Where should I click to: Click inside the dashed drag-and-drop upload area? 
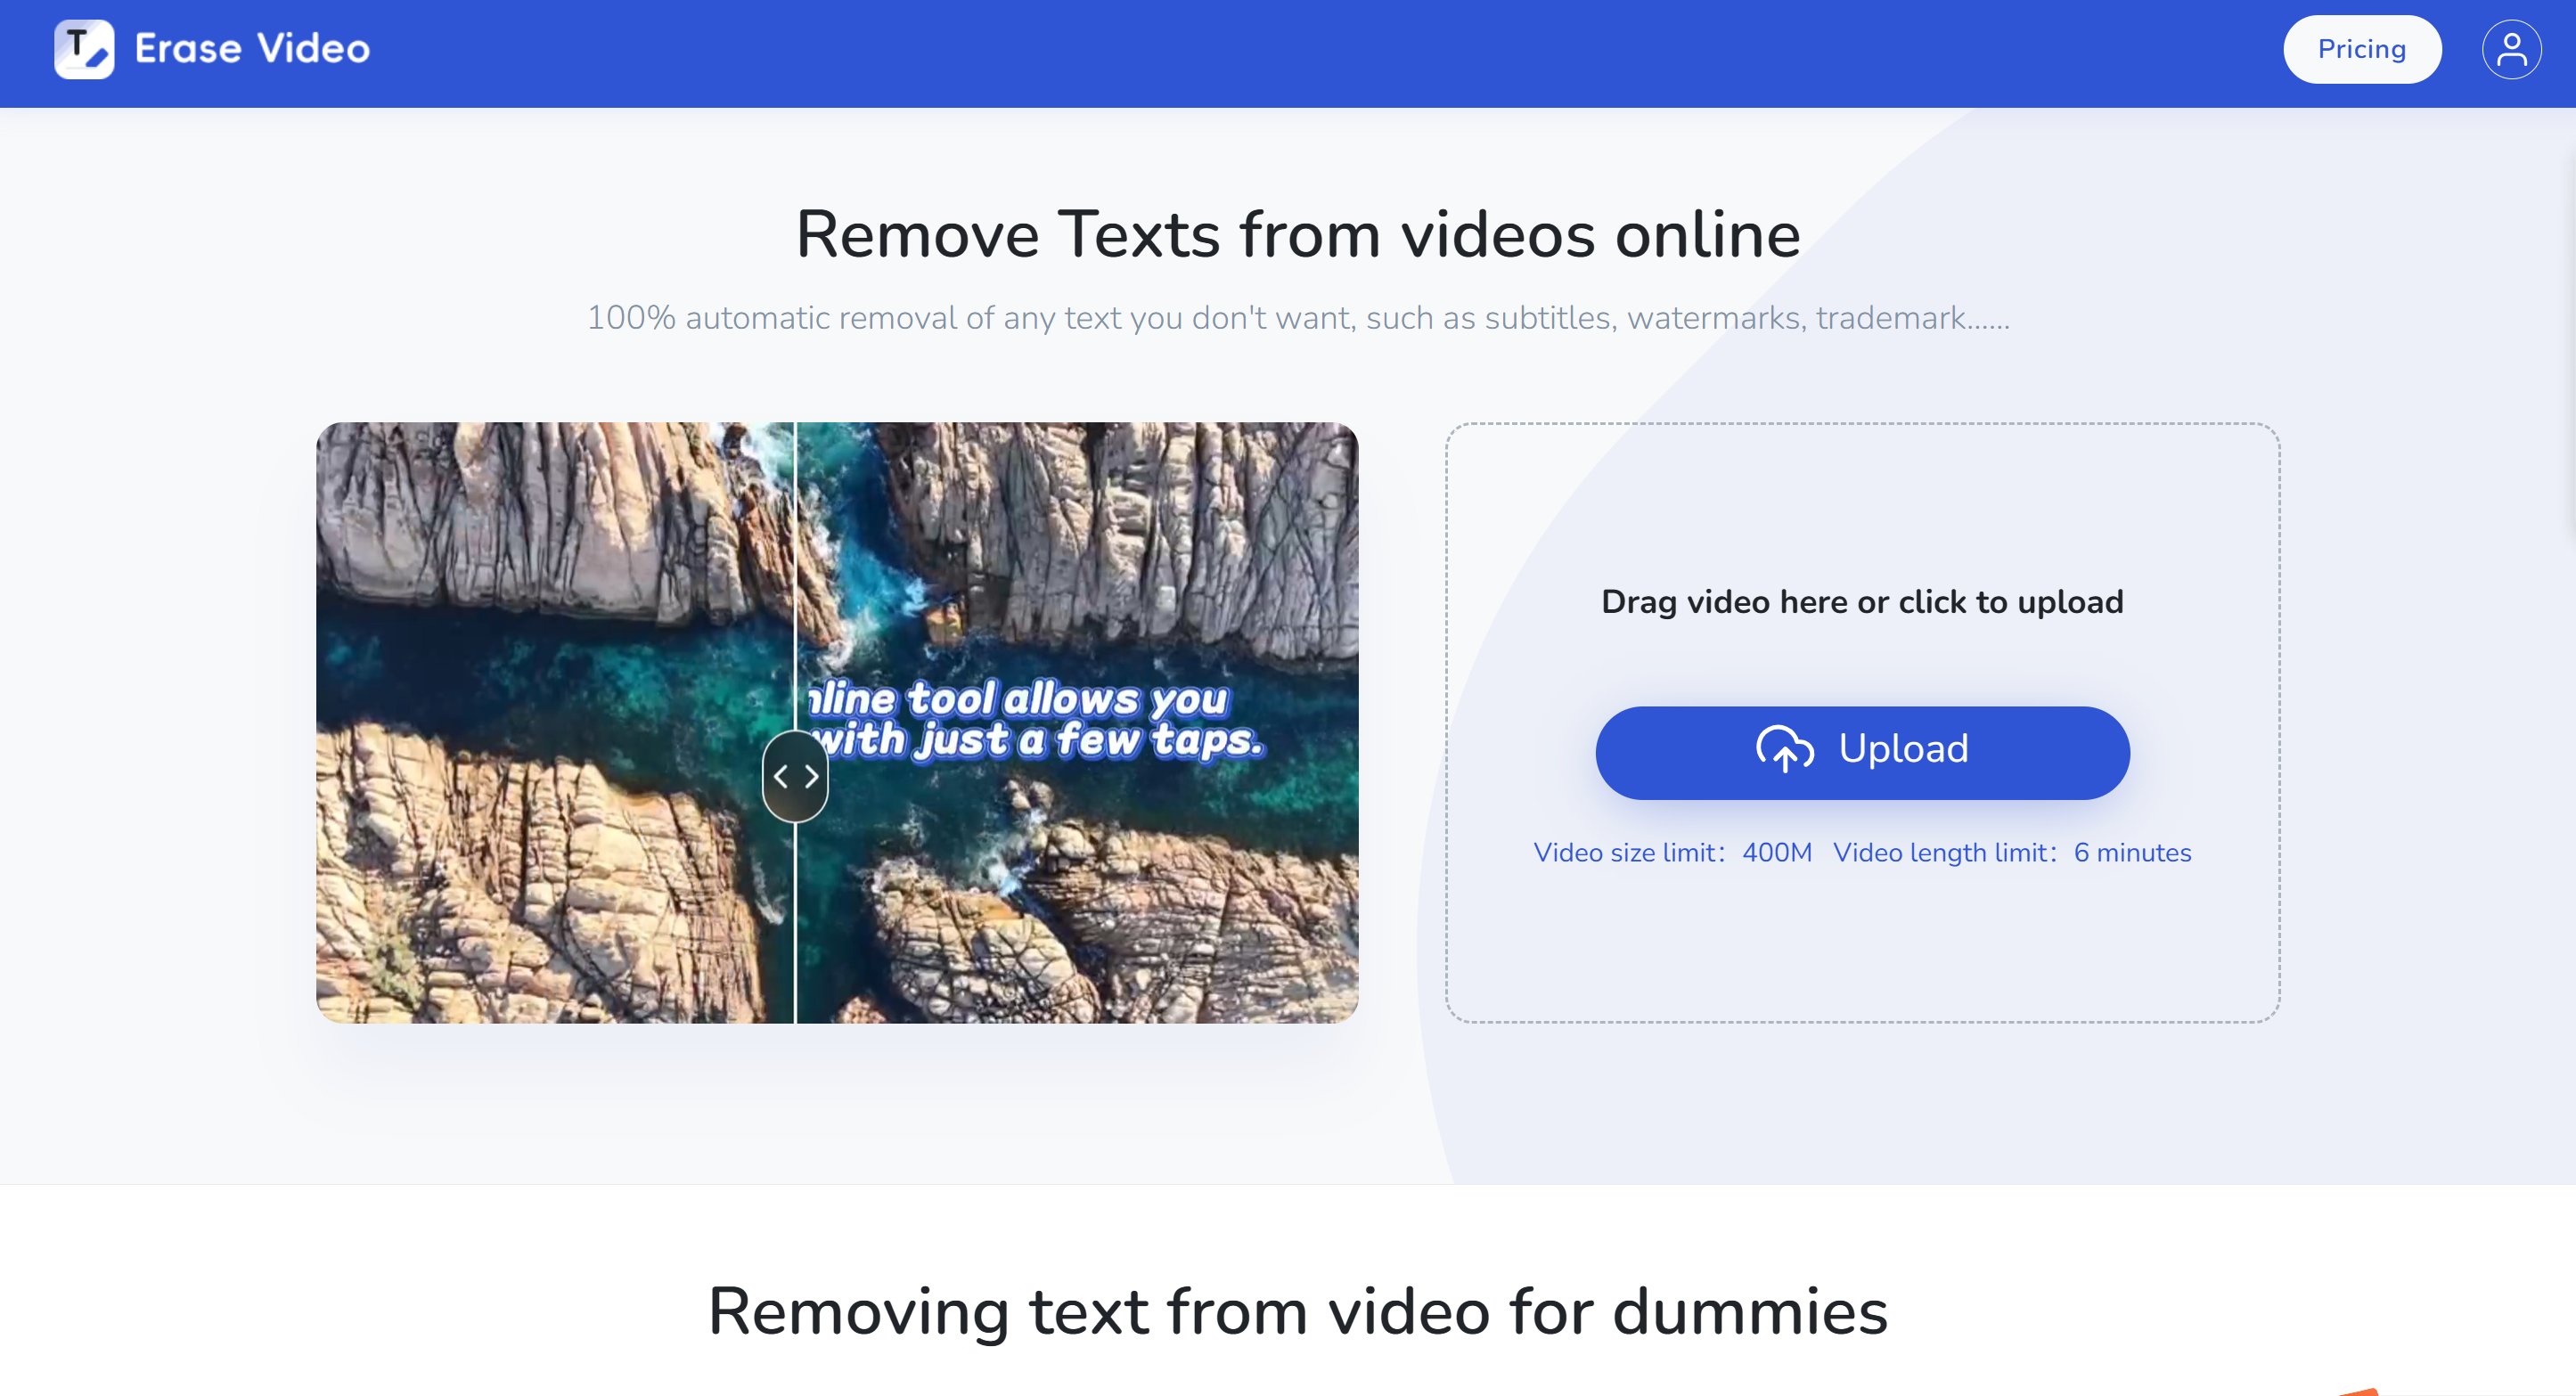click(x=1862, y=950)
